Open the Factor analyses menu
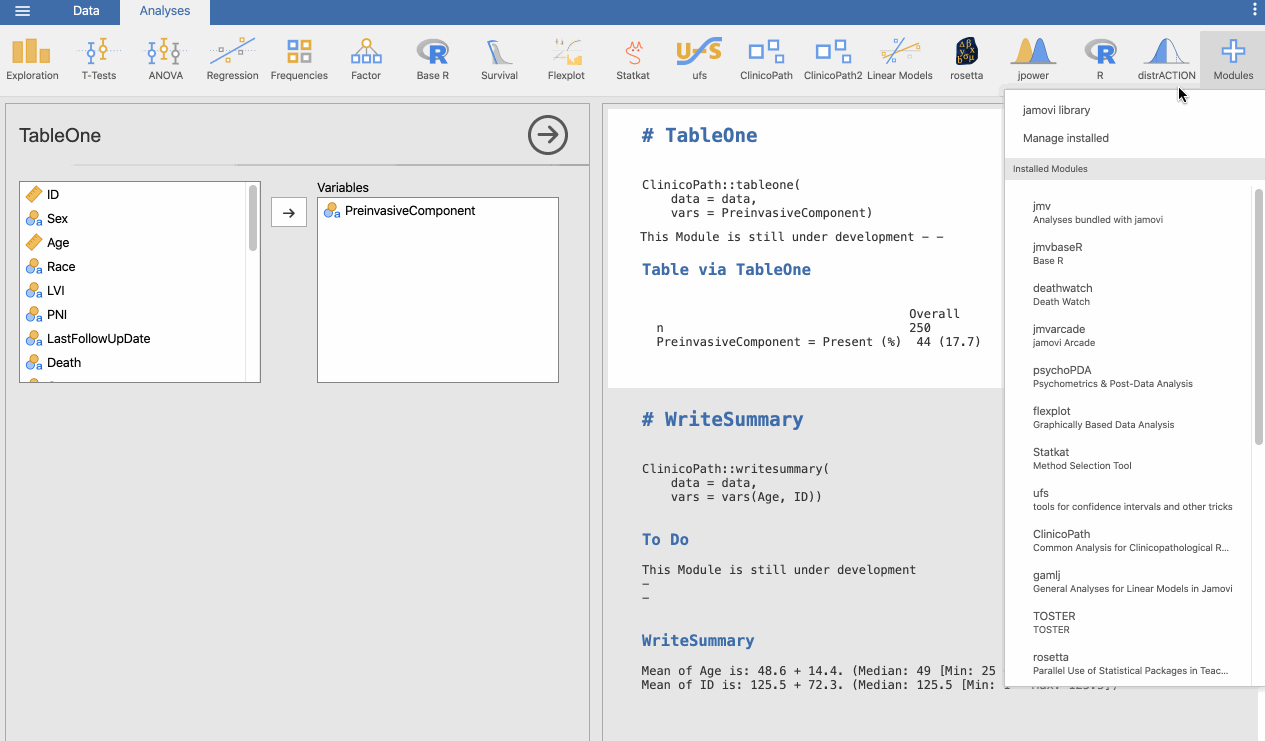 [366, 59]
